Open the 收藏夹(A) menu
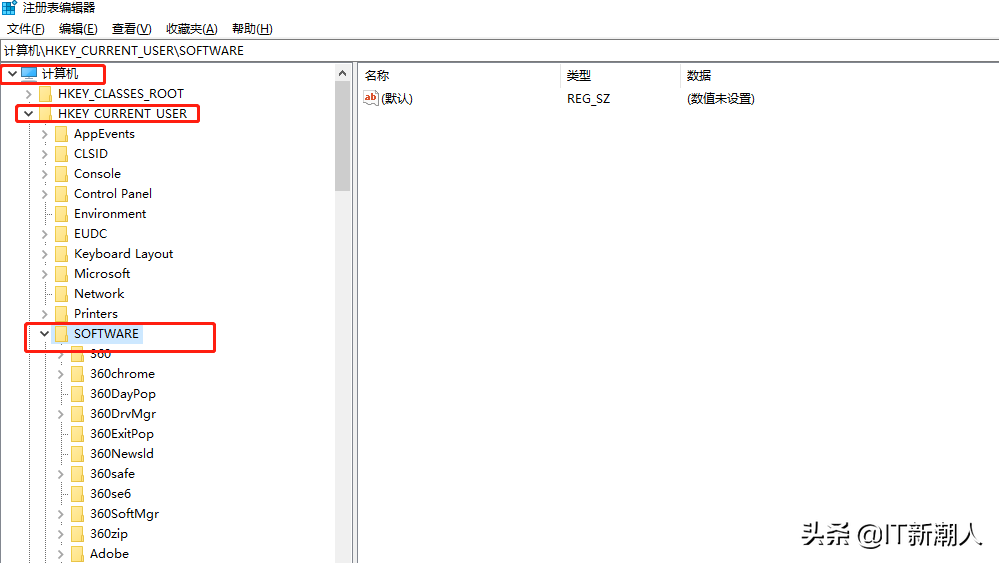 coord(191,29)
